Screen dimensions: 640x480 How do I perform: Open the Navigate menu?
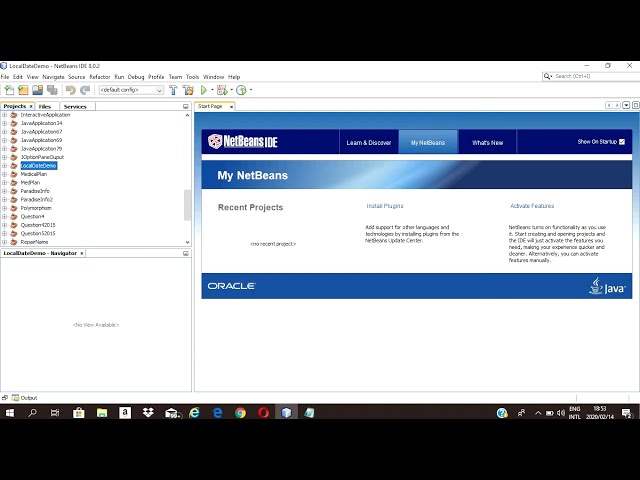click(x=53, y=77)
